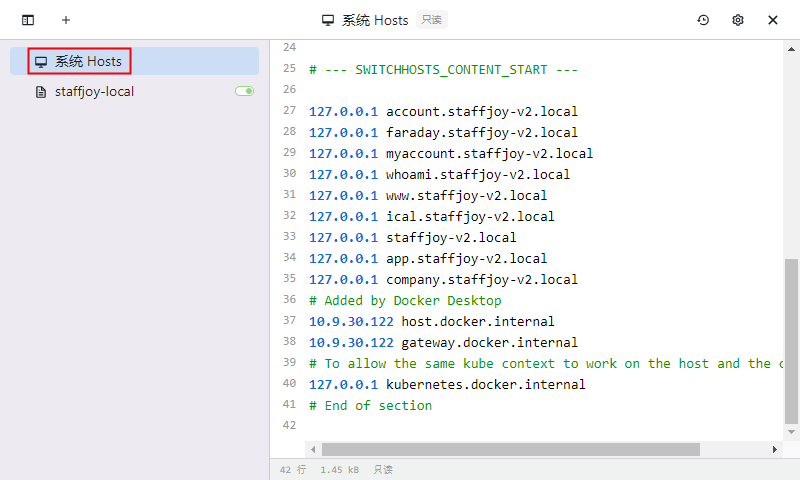Click the gateway.docker.internal entry
This screenshot has width=800, height=480.
pos(443,342)
